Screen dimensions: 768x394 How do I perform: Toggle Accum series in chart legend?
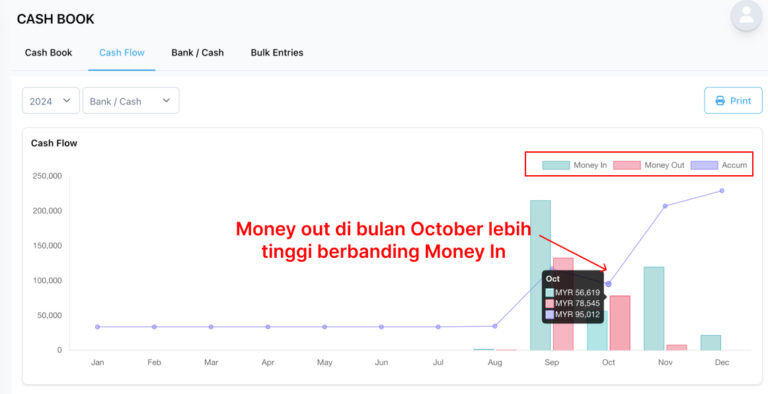click(x=719, y=165)
